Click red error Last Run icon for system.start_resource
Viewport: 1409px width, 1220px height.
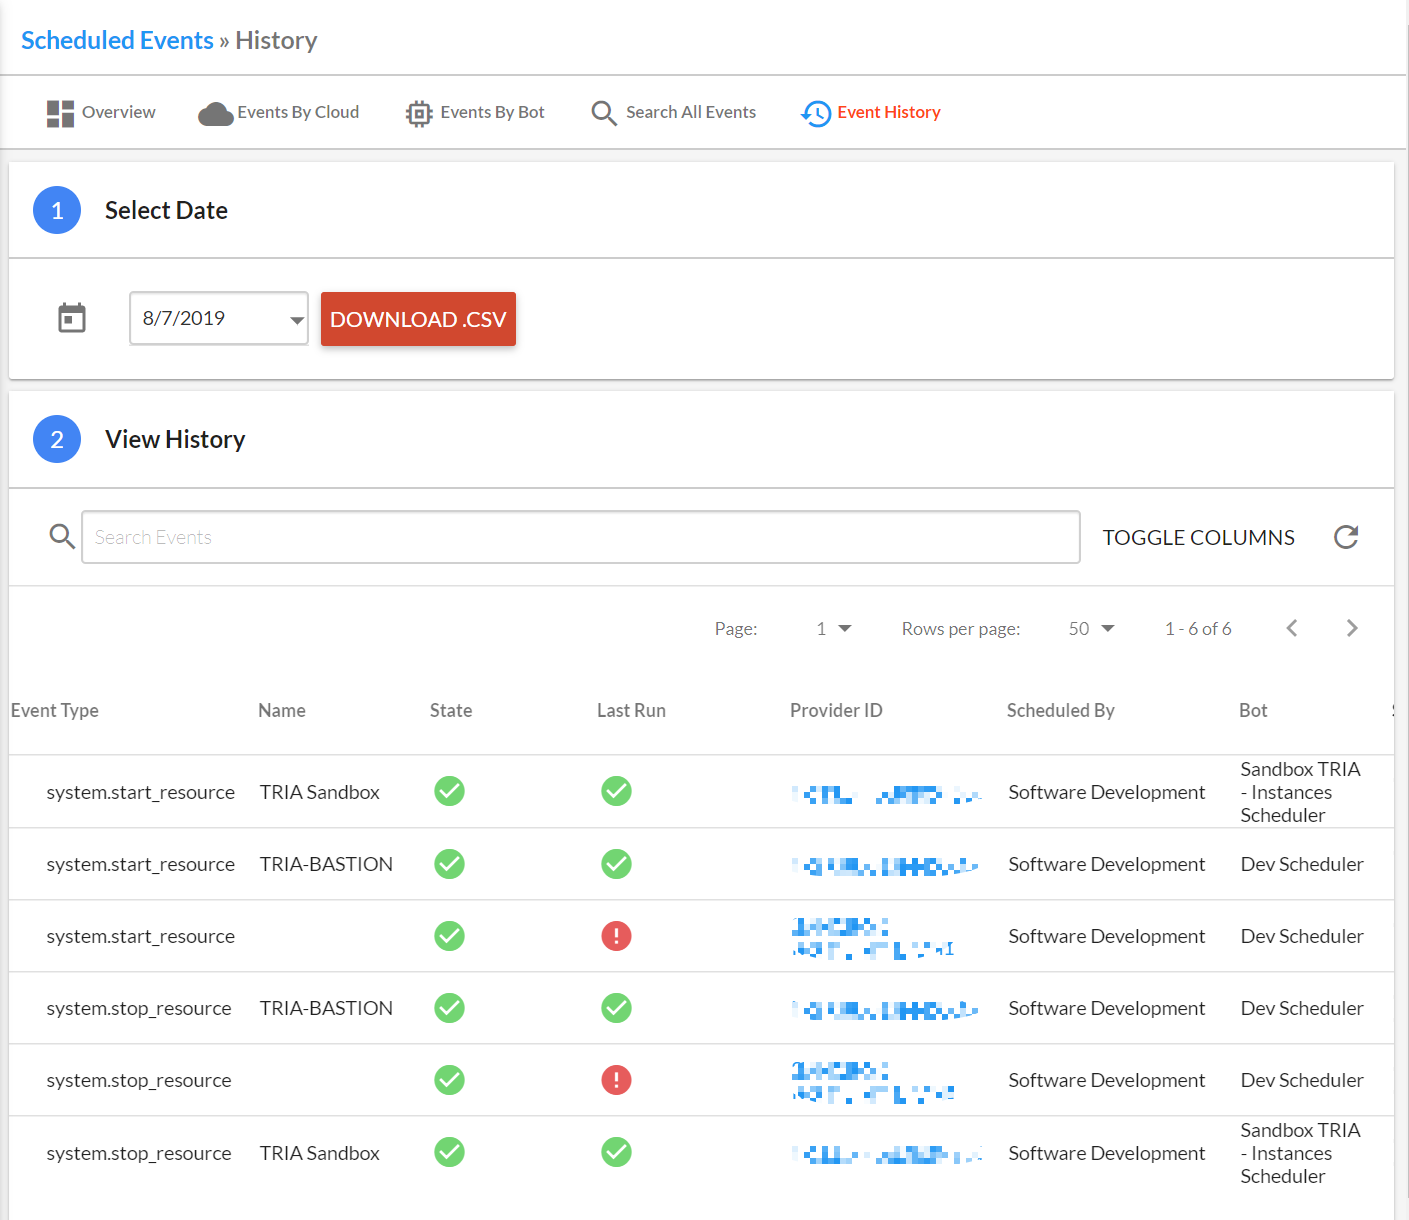(616, 936)
